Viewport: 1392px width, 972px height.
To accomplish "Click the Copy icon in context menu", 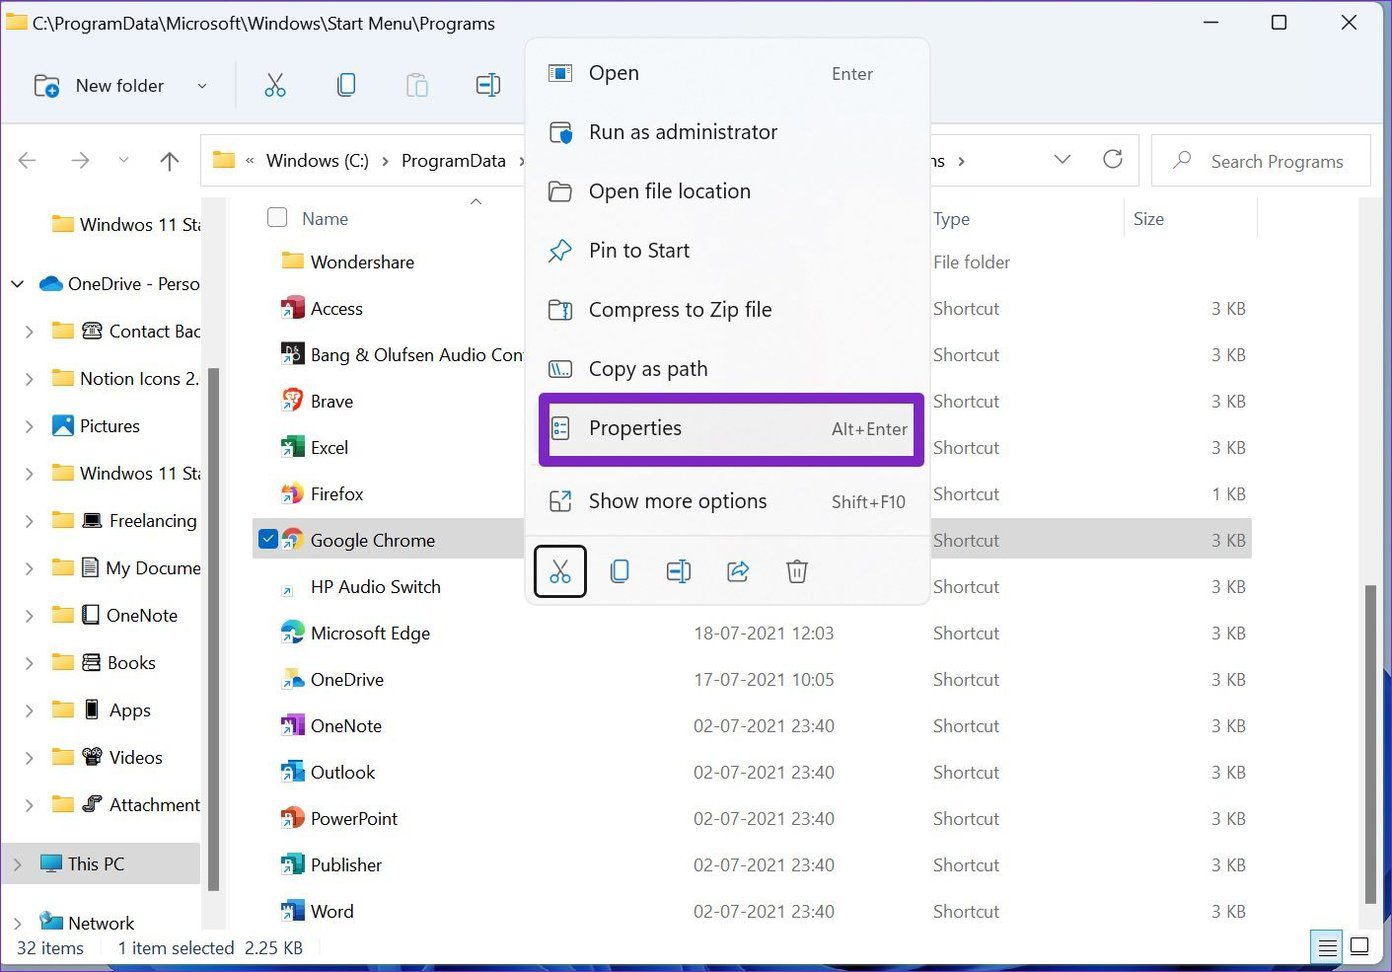I will (619, 571).
